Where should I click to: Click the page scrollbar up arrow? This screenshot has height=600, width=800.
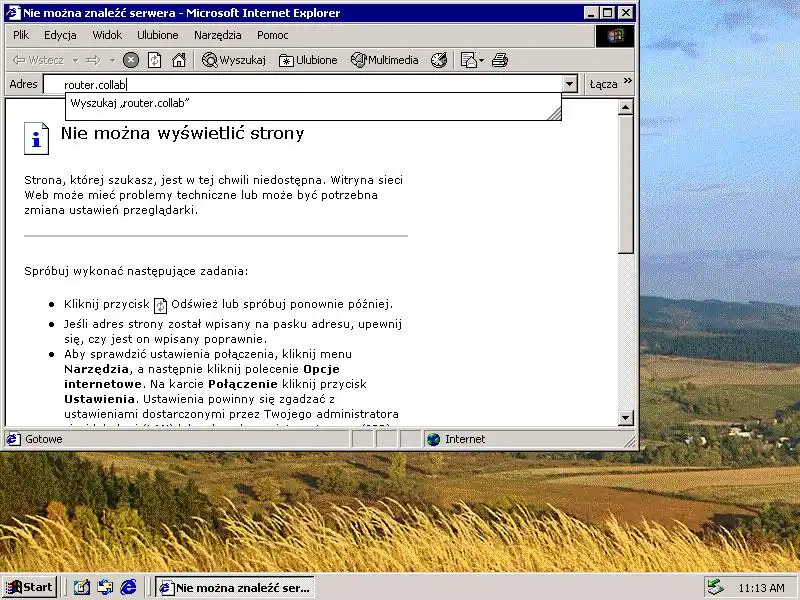(x=626, y=107)
